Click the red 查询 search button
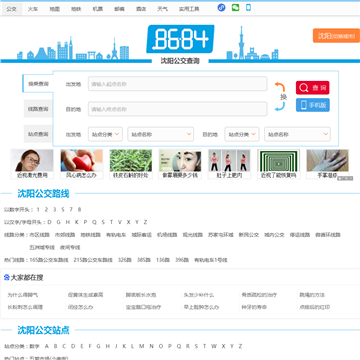360x360 pixels. click(x=313, y=88)
